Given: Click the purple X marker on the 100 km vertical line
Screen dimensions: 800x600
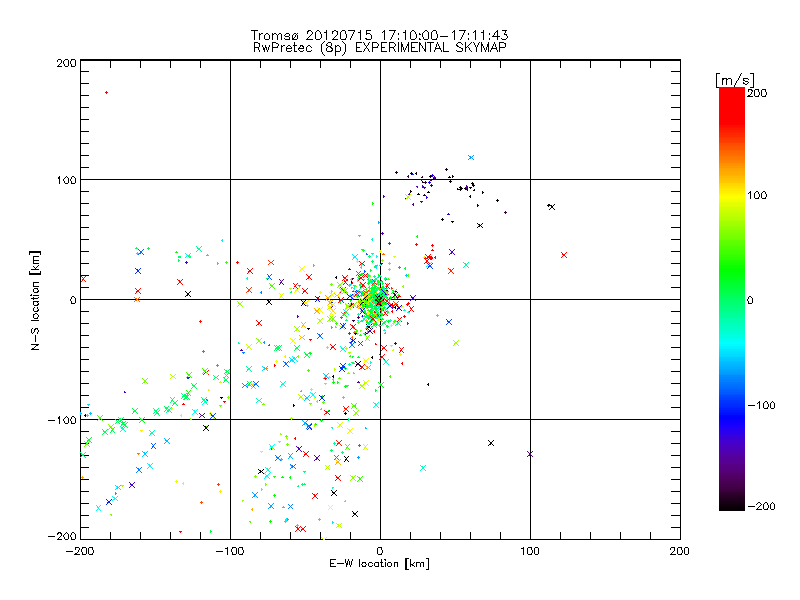Looking at the screenshot, I should pos(530,454).
